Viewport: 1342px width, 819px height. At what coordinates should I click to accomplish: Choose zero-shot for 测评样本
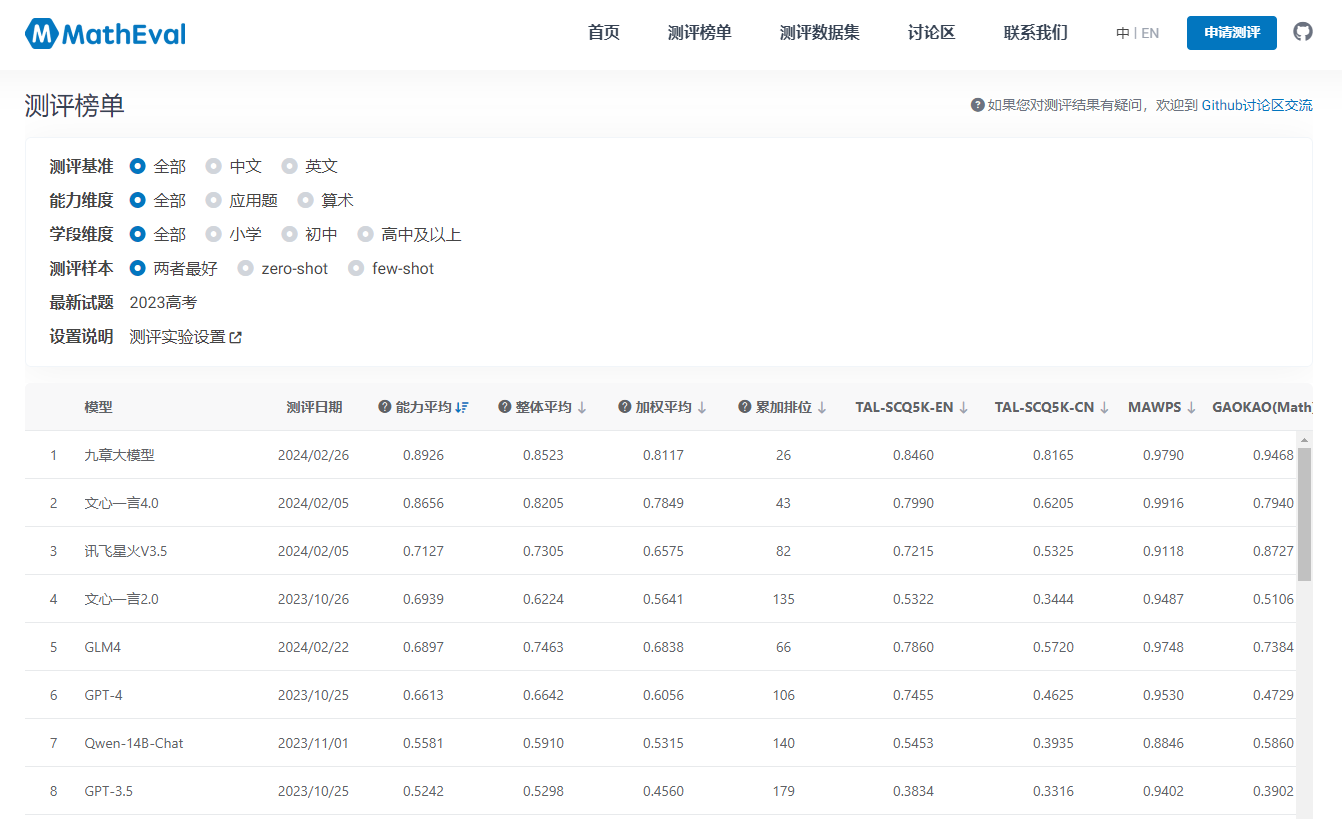[246, 268]
